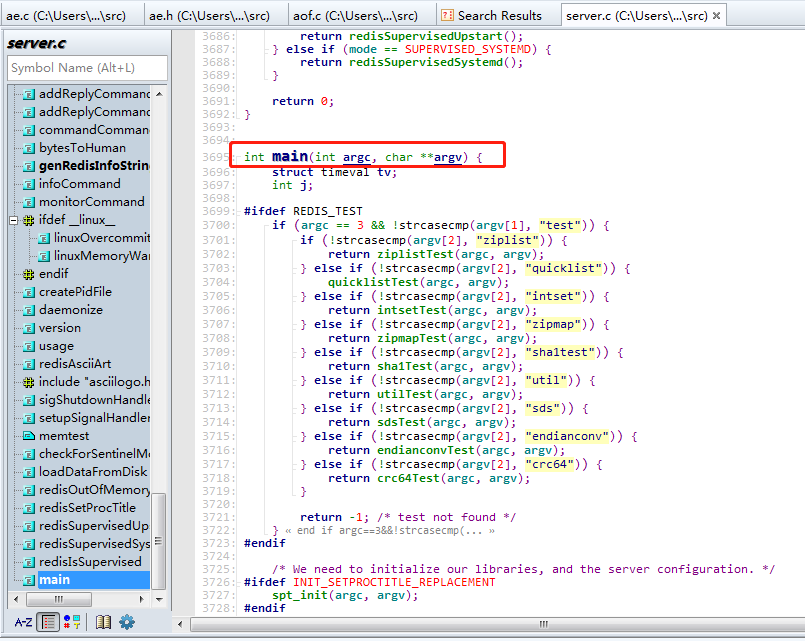The width and height of the screenshot is (805, 641).
Task: Jump to daemonize symbol
Action: (x=71, y=310)
